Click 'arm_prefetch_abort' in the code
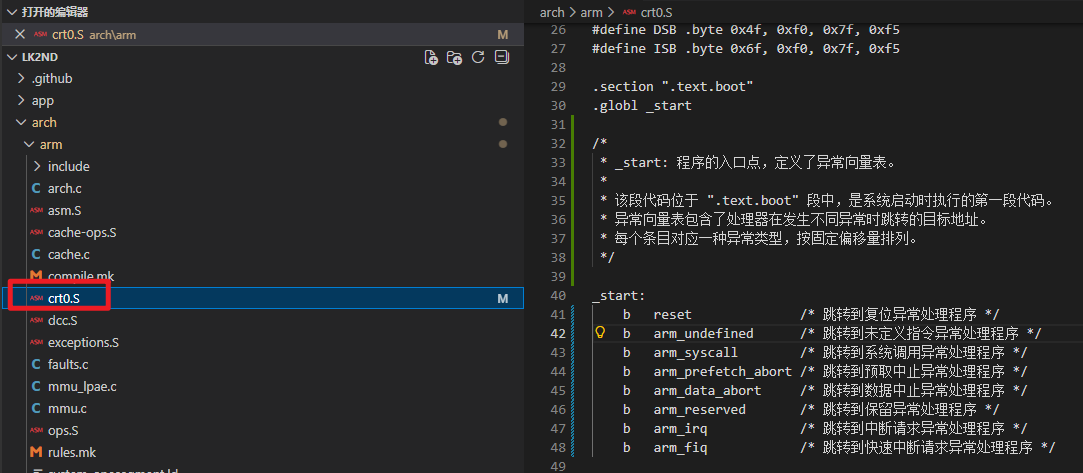Image resolution: width=1083 pixels, height=473 pixels. tap(722, 371)
